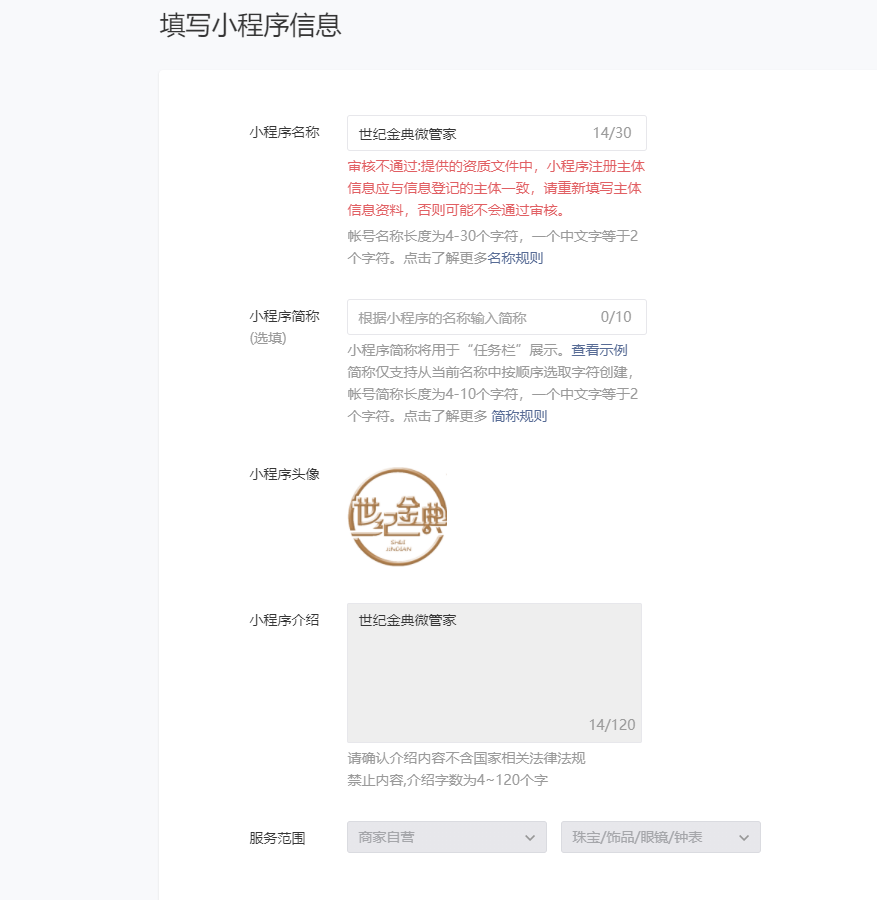Click the 小程序名称 input field

click(496, 133)
